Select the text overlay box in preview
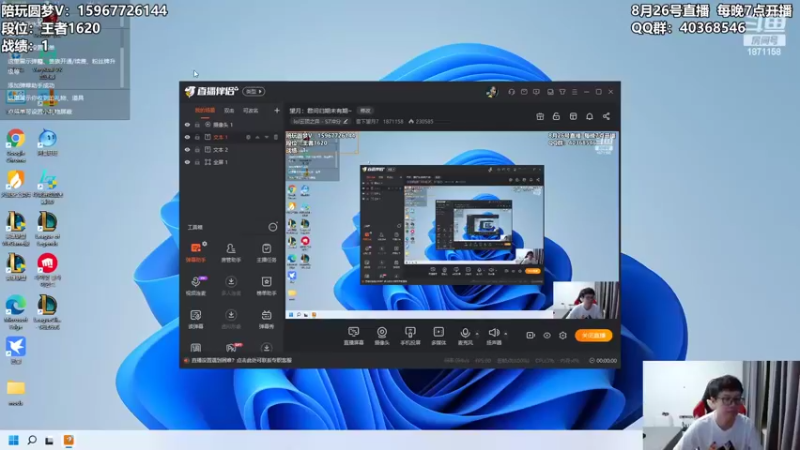800x450 pixels. tap(321, 143)
